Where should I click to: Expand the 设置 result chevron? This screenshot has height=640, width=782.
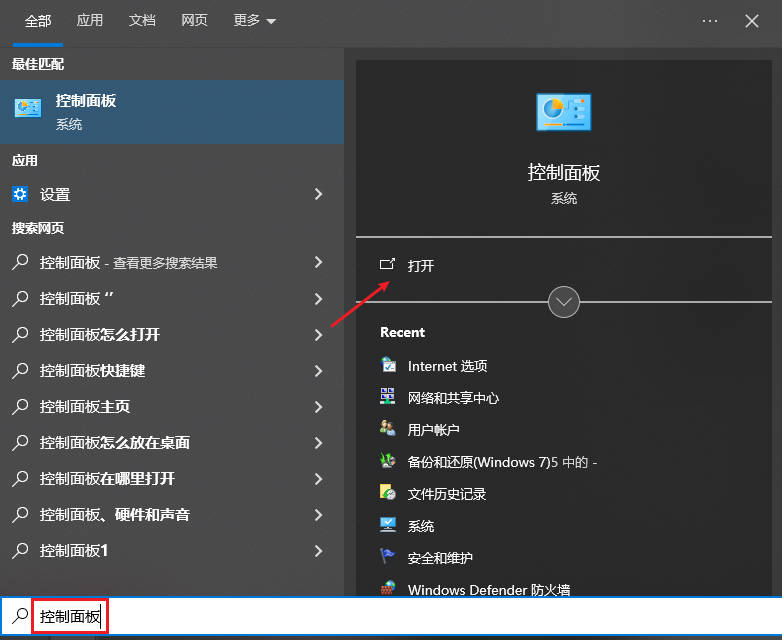(x=319, y=194)
